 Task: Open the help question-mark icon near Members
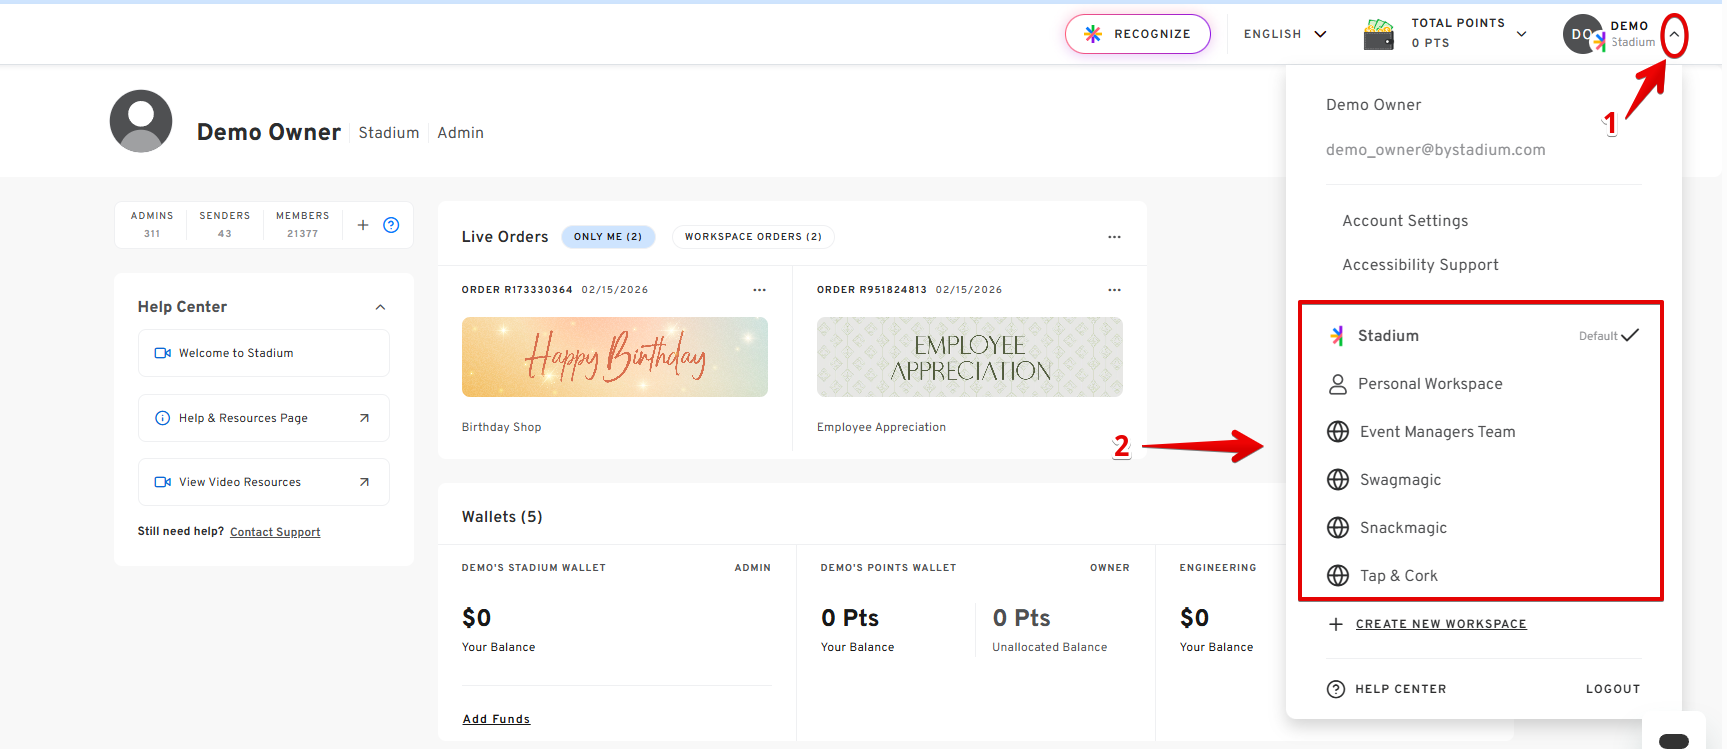pos(391,225)
